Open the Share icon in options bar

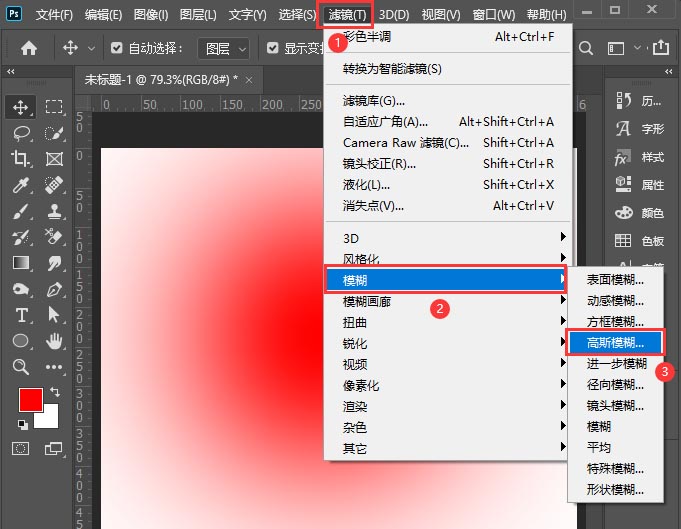[661, 47]
